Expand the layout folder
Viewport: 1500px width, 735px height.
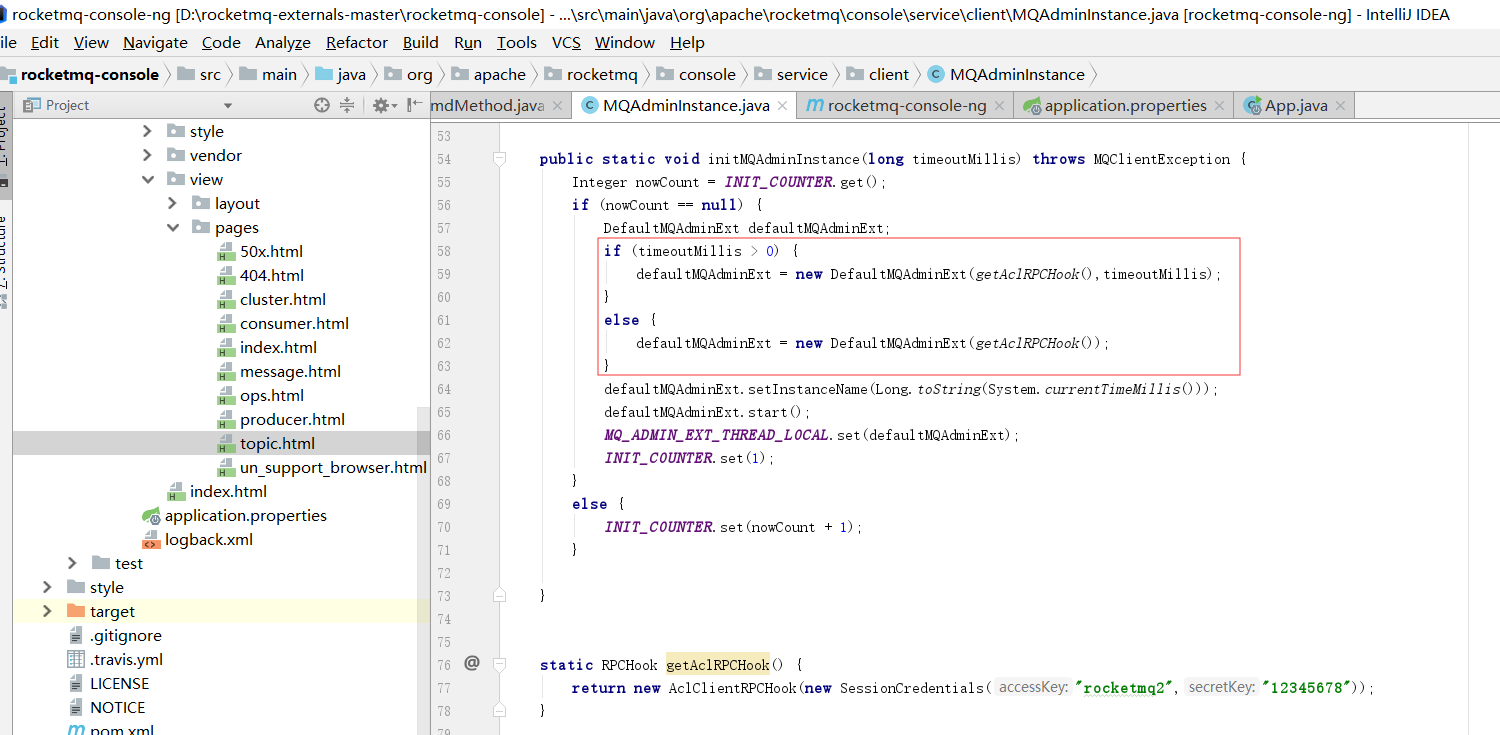172,203
